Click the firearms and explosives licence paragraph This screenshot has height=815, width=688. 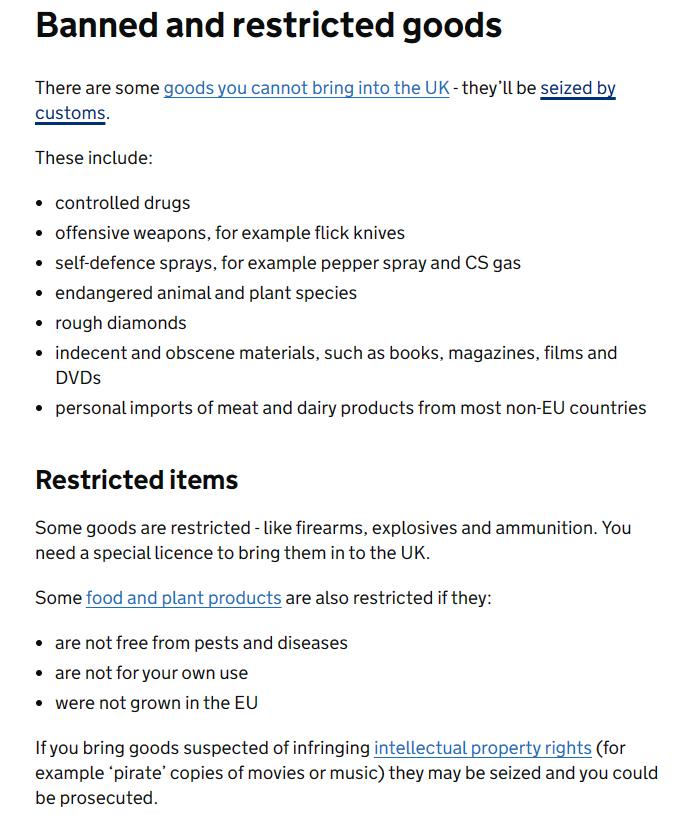pos(332,540)
